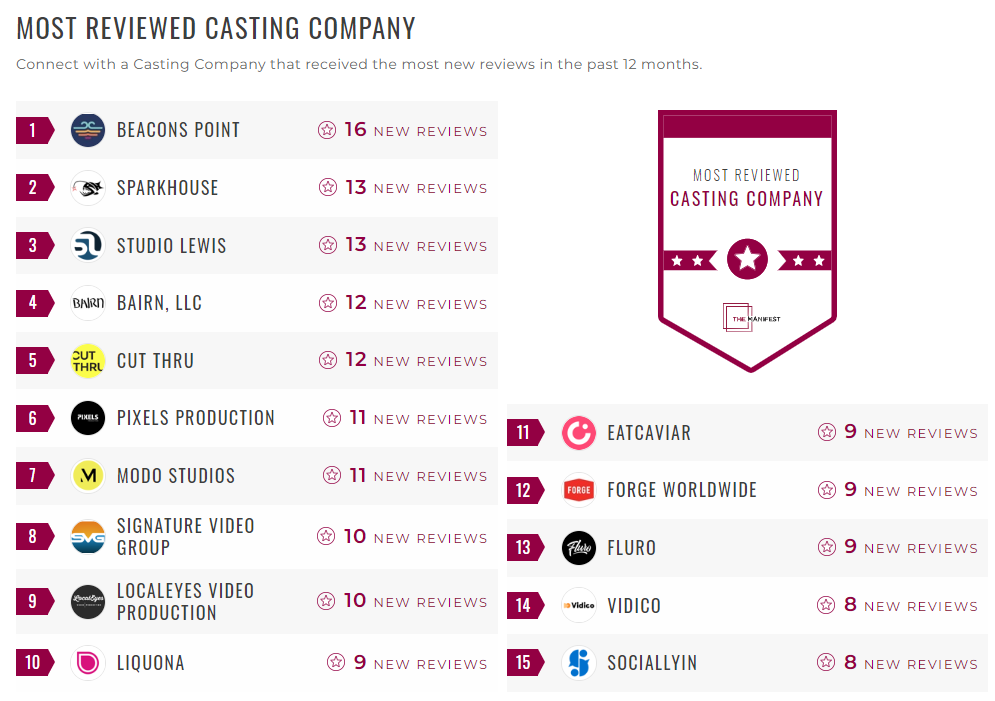Click the rank 1 number flag
995x701 pixels.
click(34, 130)
